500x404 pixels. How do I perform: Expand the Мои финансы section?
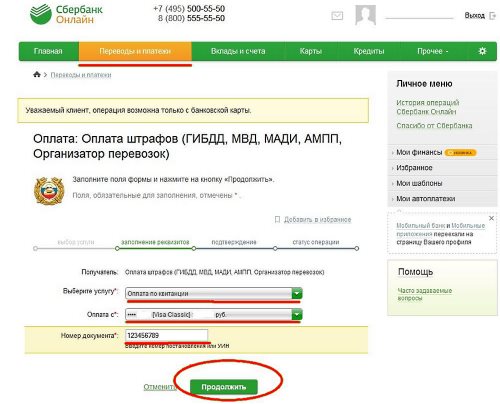[419, 152]
